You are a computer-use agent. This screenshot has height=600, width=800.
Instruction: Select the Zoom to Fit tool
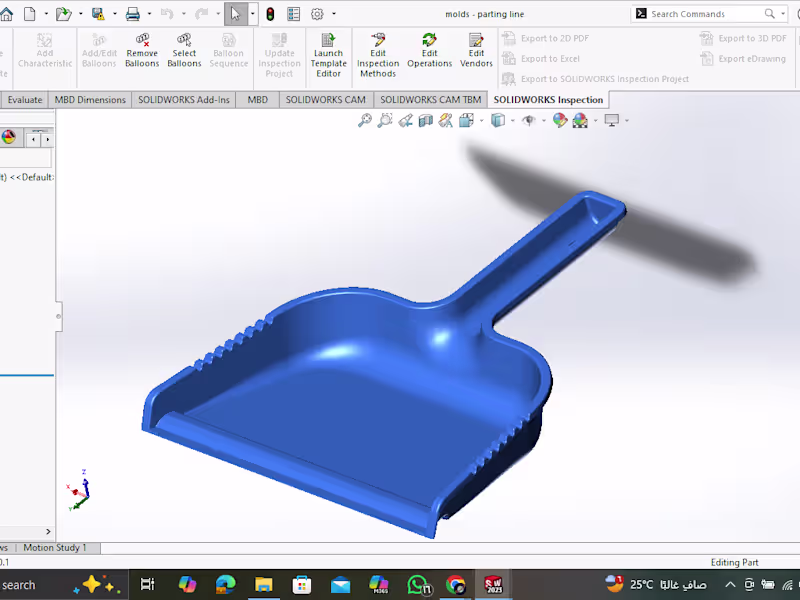364,120
